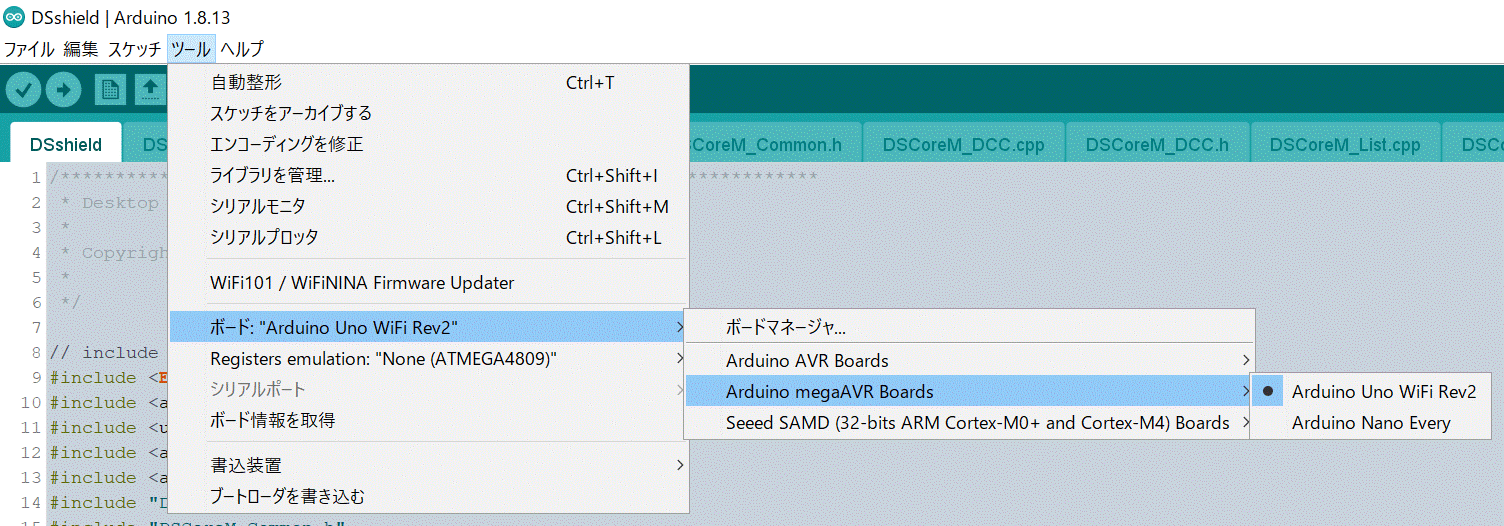Launch WiFi101 / WiFiNINA Firmware Updater
Screen dimensions: 1504x526
point(429,283)
